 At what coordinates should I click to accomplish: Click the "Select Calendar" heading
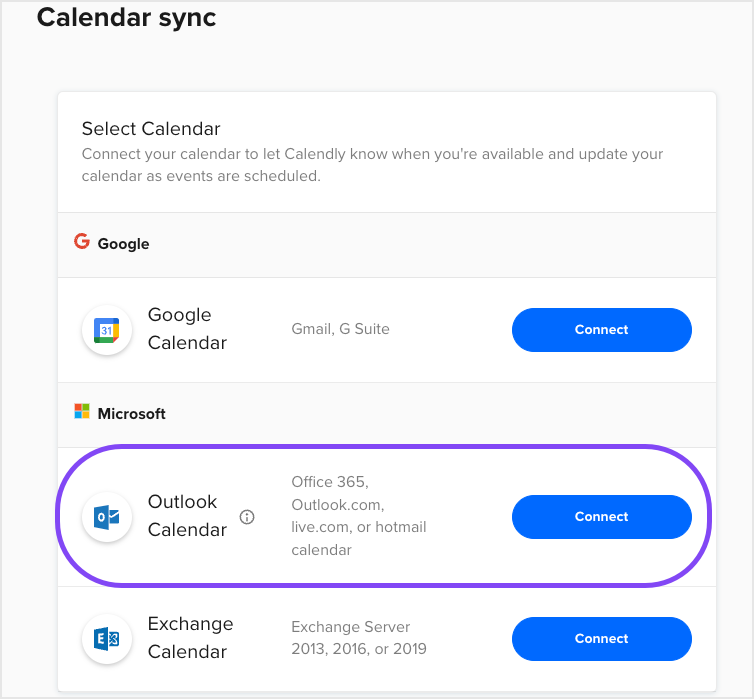click(x=151, y=129)
